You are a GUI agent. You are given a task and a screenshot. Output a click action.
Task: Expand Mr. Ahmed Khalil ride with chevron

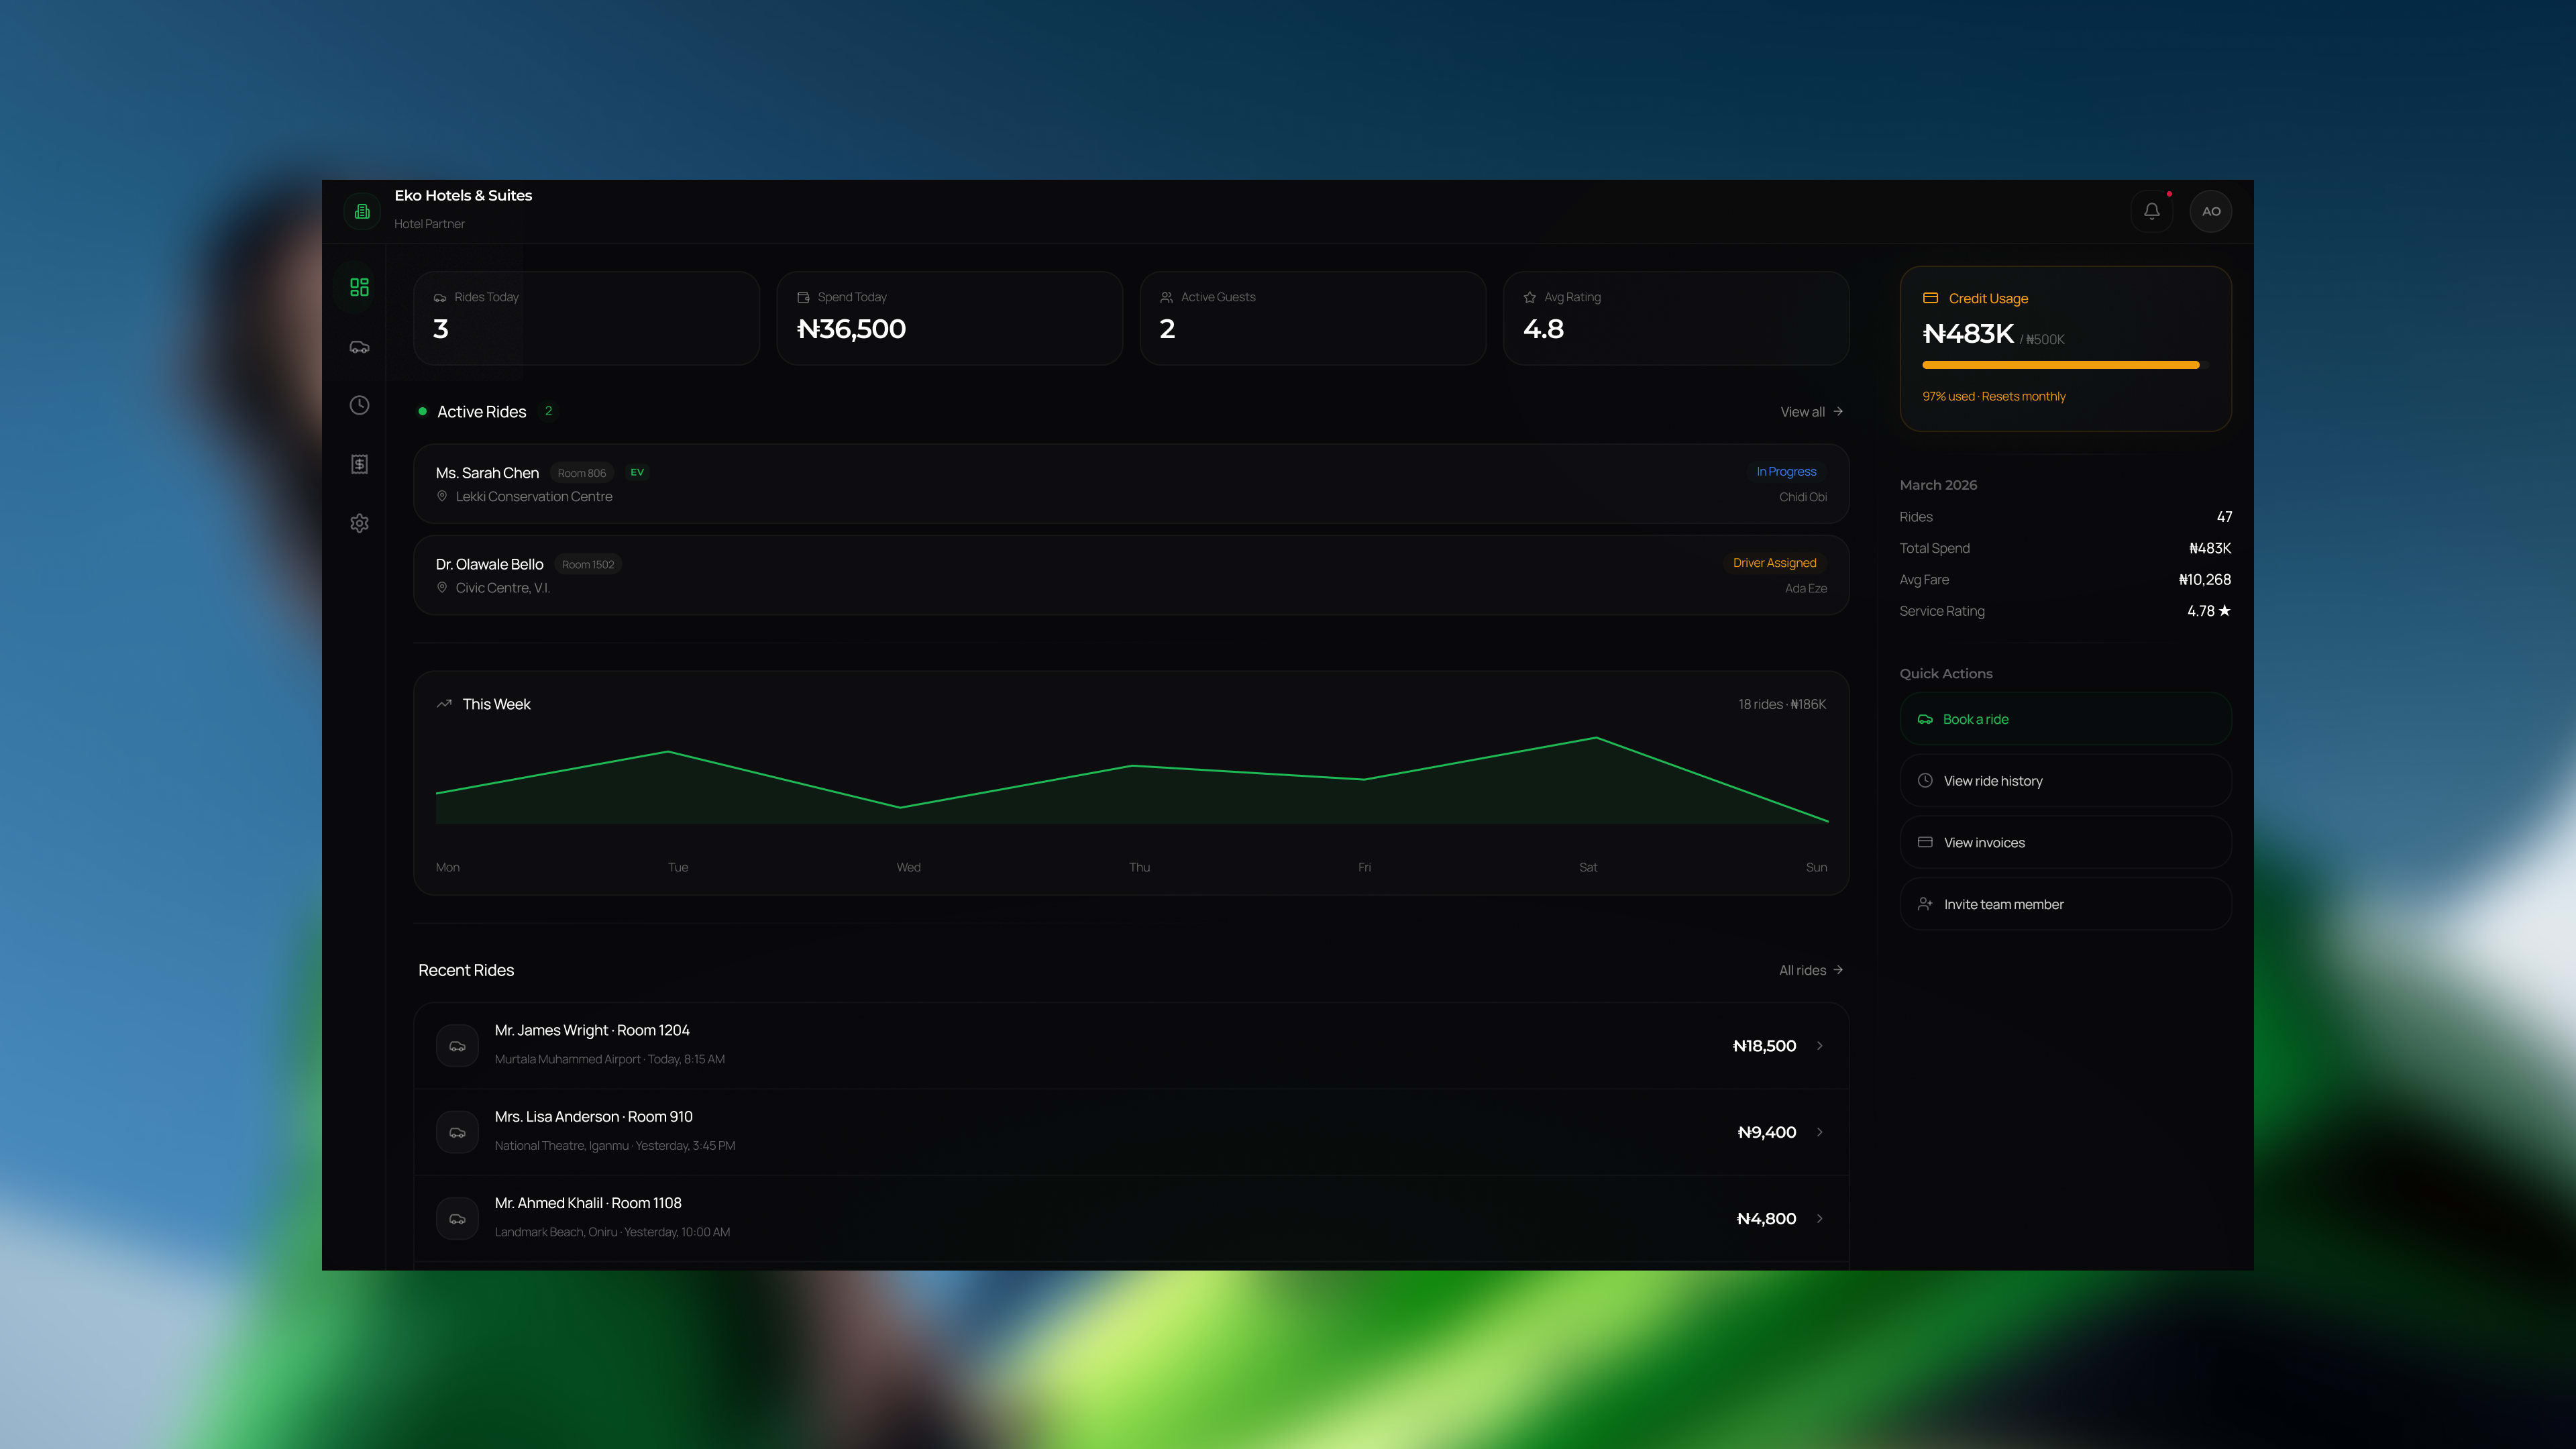(1820, 1219)
